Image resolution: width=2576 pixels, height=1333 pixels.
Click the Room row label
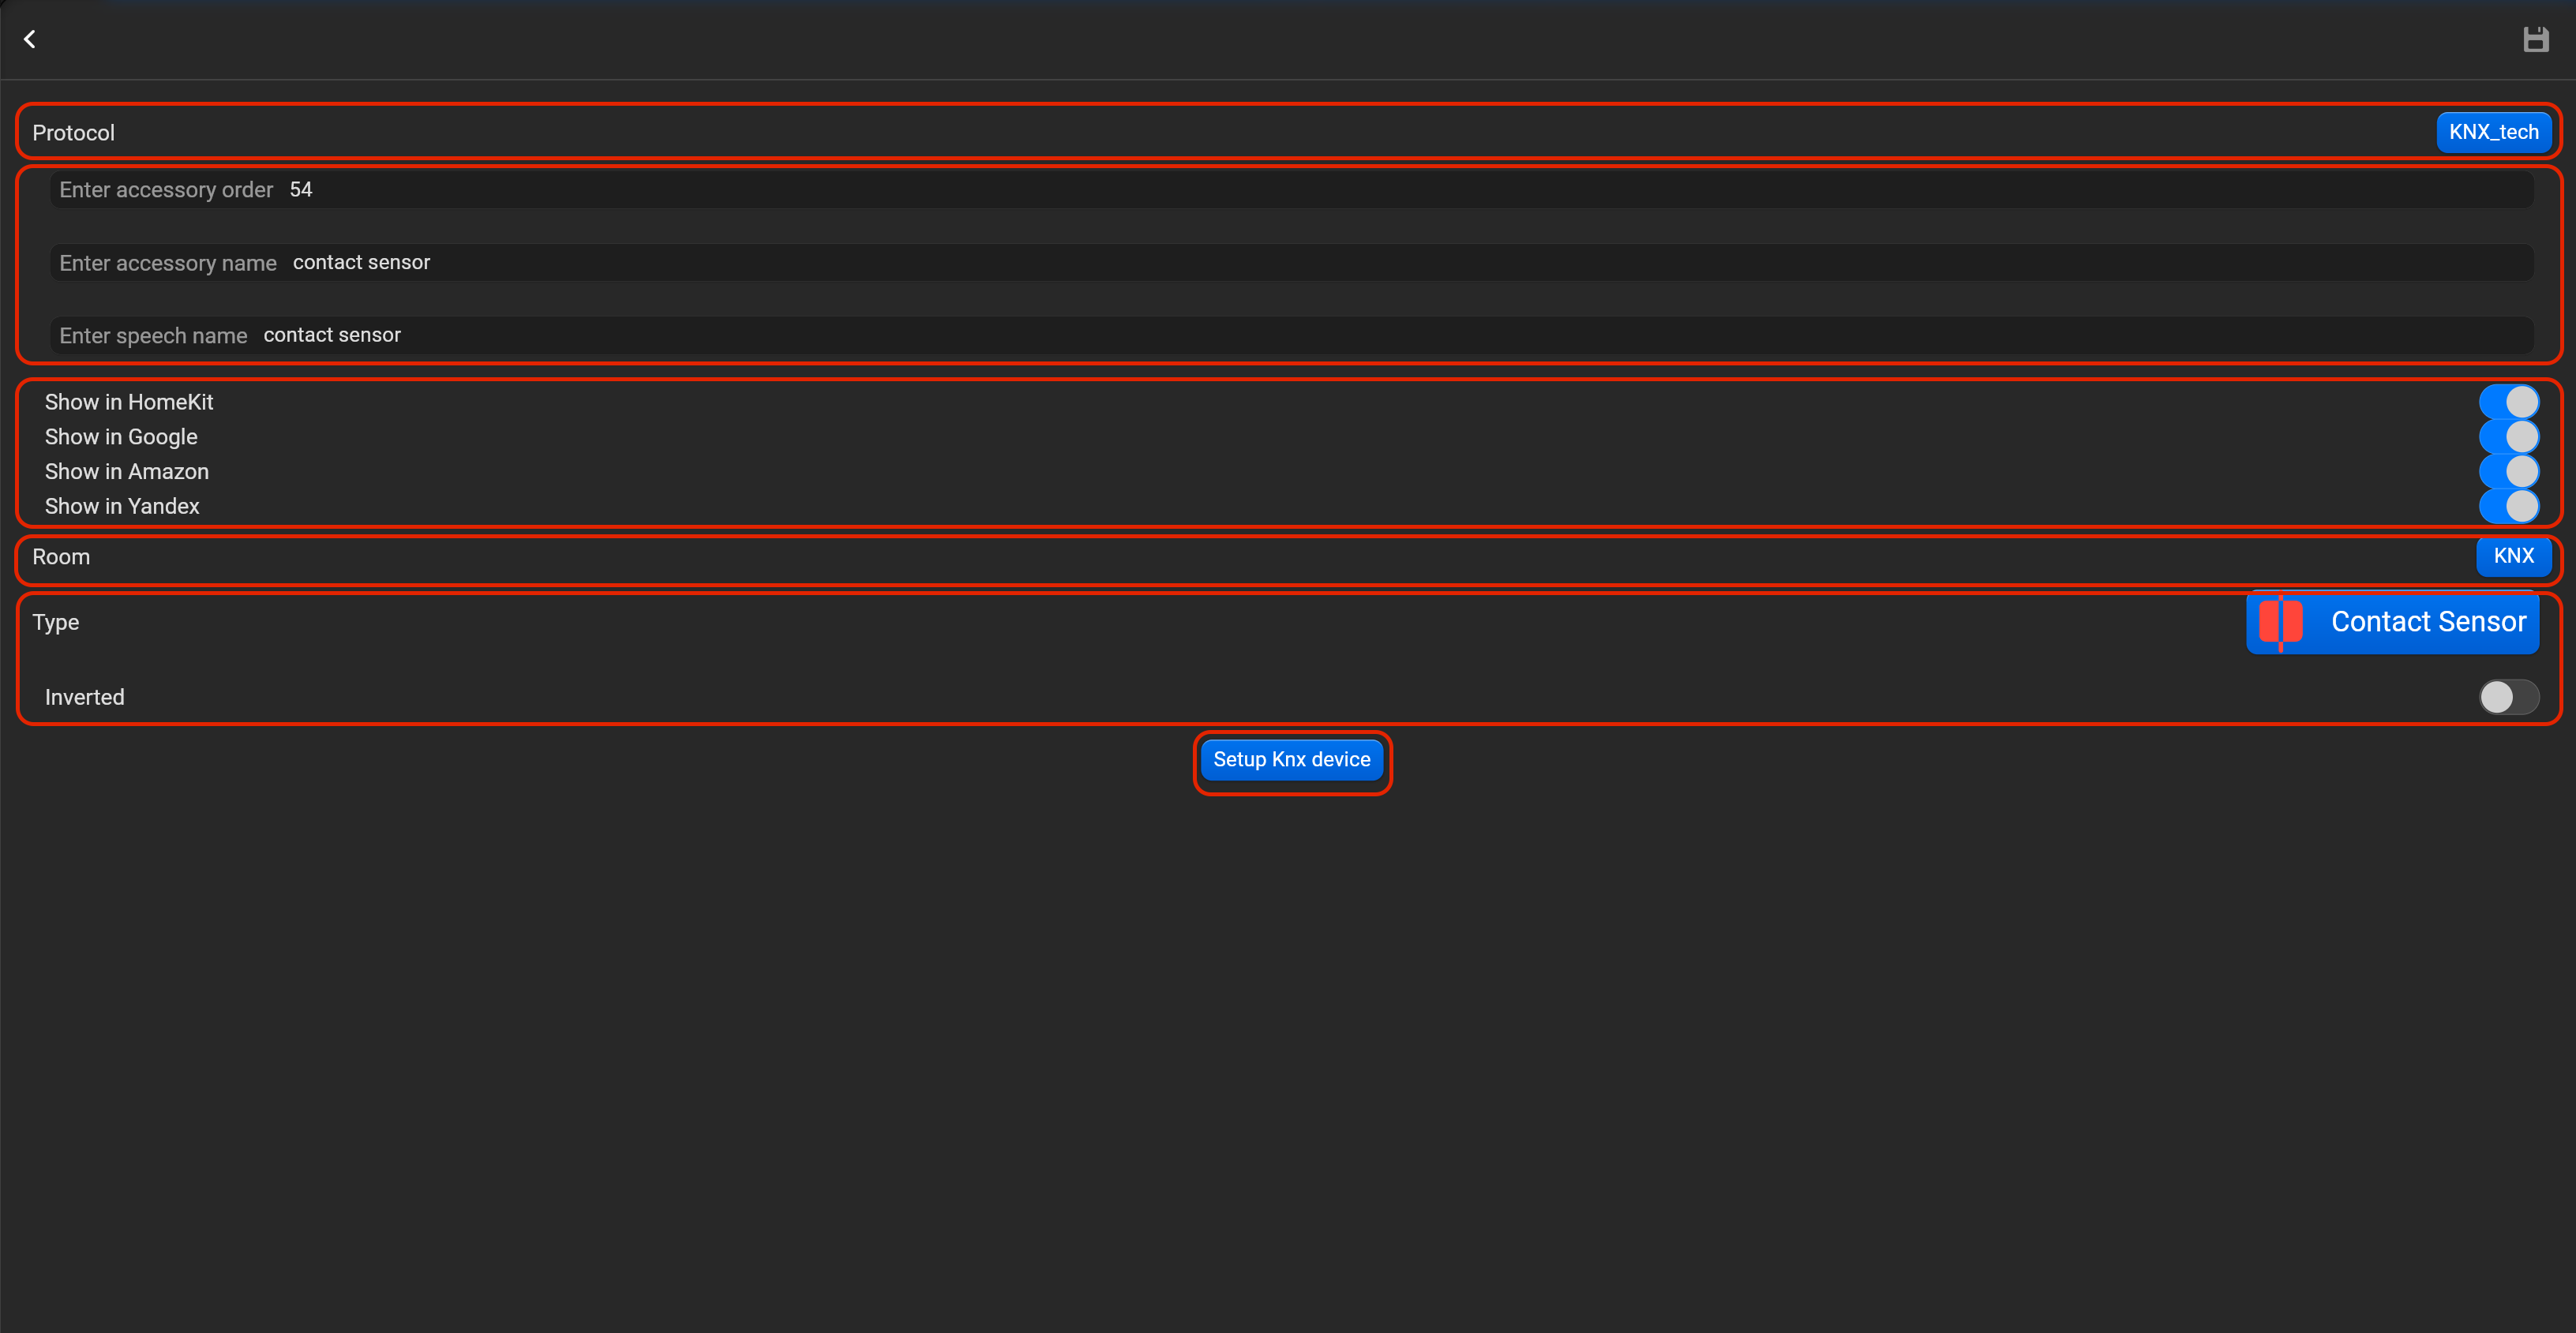click(x=61, y=557)
